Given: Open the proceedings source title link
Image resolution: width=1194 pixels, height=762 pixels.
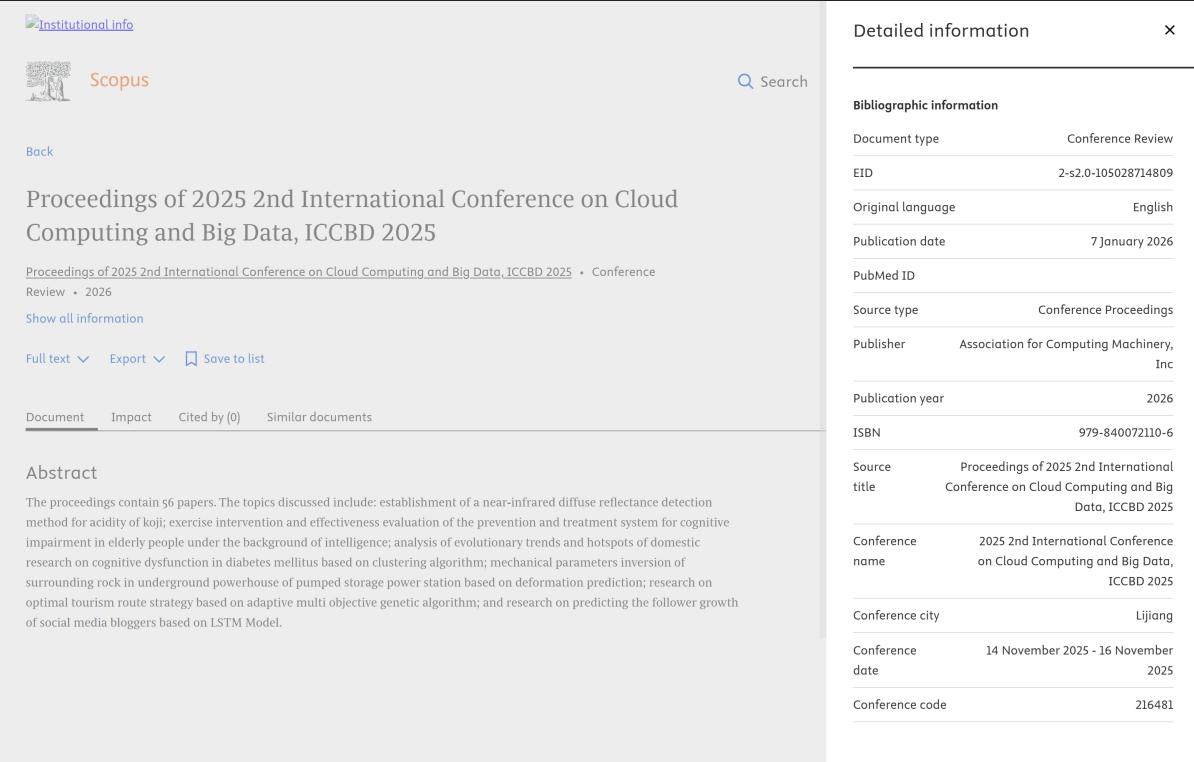Looking at the screenshot, I should pos(298,272).
